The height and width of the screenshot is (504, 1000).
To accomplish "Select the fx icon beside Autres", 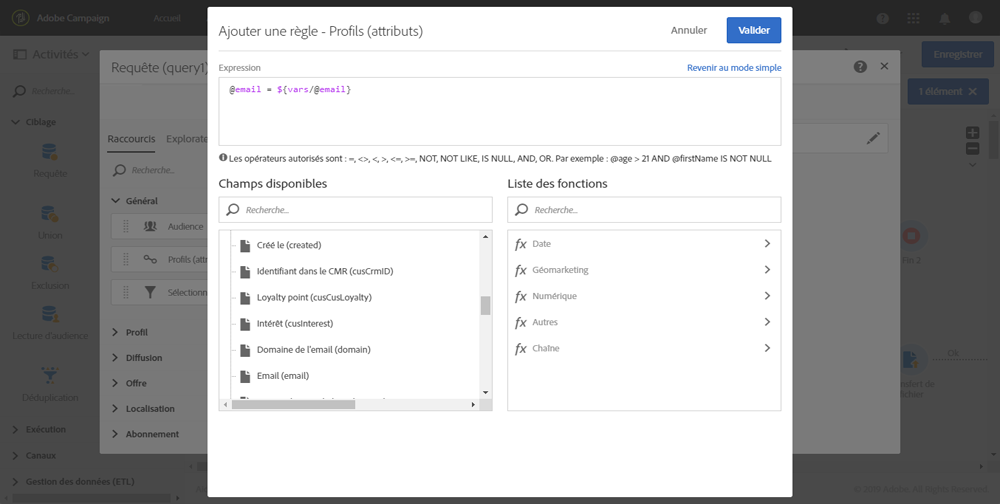I will [x=521, y=322].
